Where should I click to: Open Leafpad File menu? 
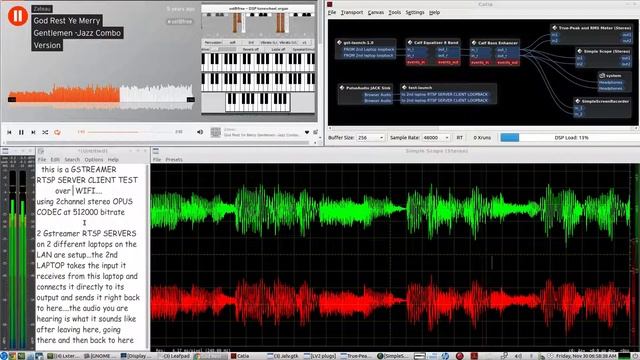[42, 160]
